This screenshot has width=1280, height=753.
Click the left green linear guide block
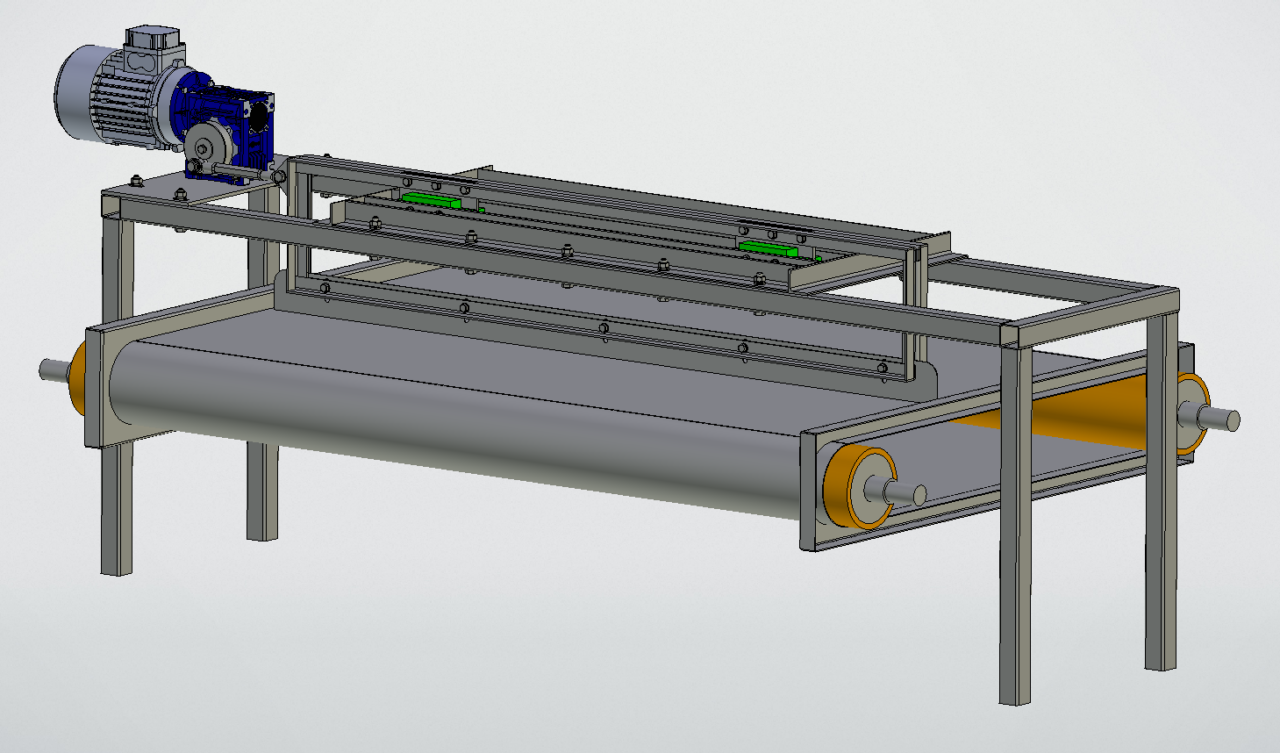click(x=431, y=200)
